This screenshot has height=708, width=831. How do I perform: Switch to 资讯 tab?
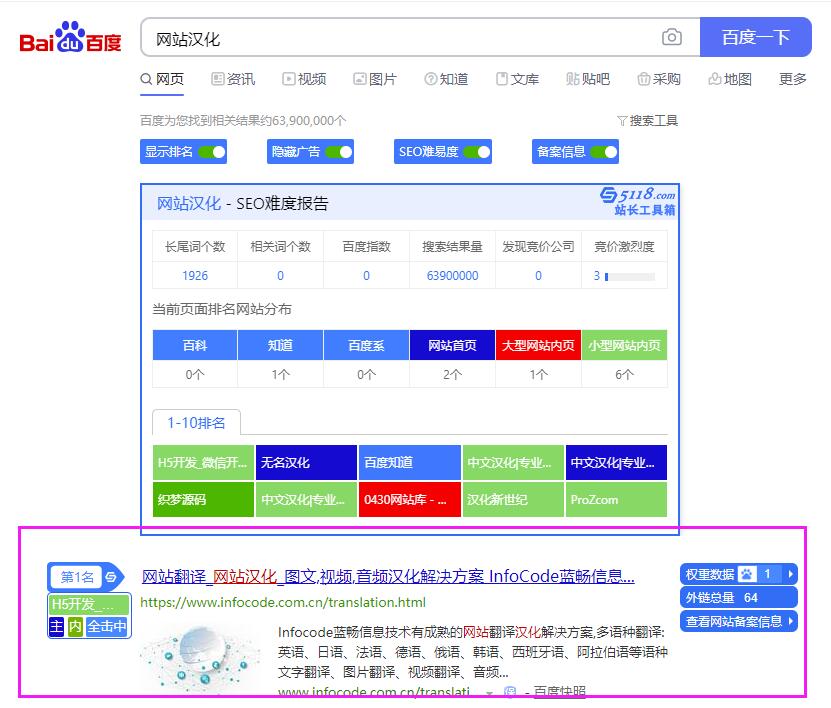(233, 79)
